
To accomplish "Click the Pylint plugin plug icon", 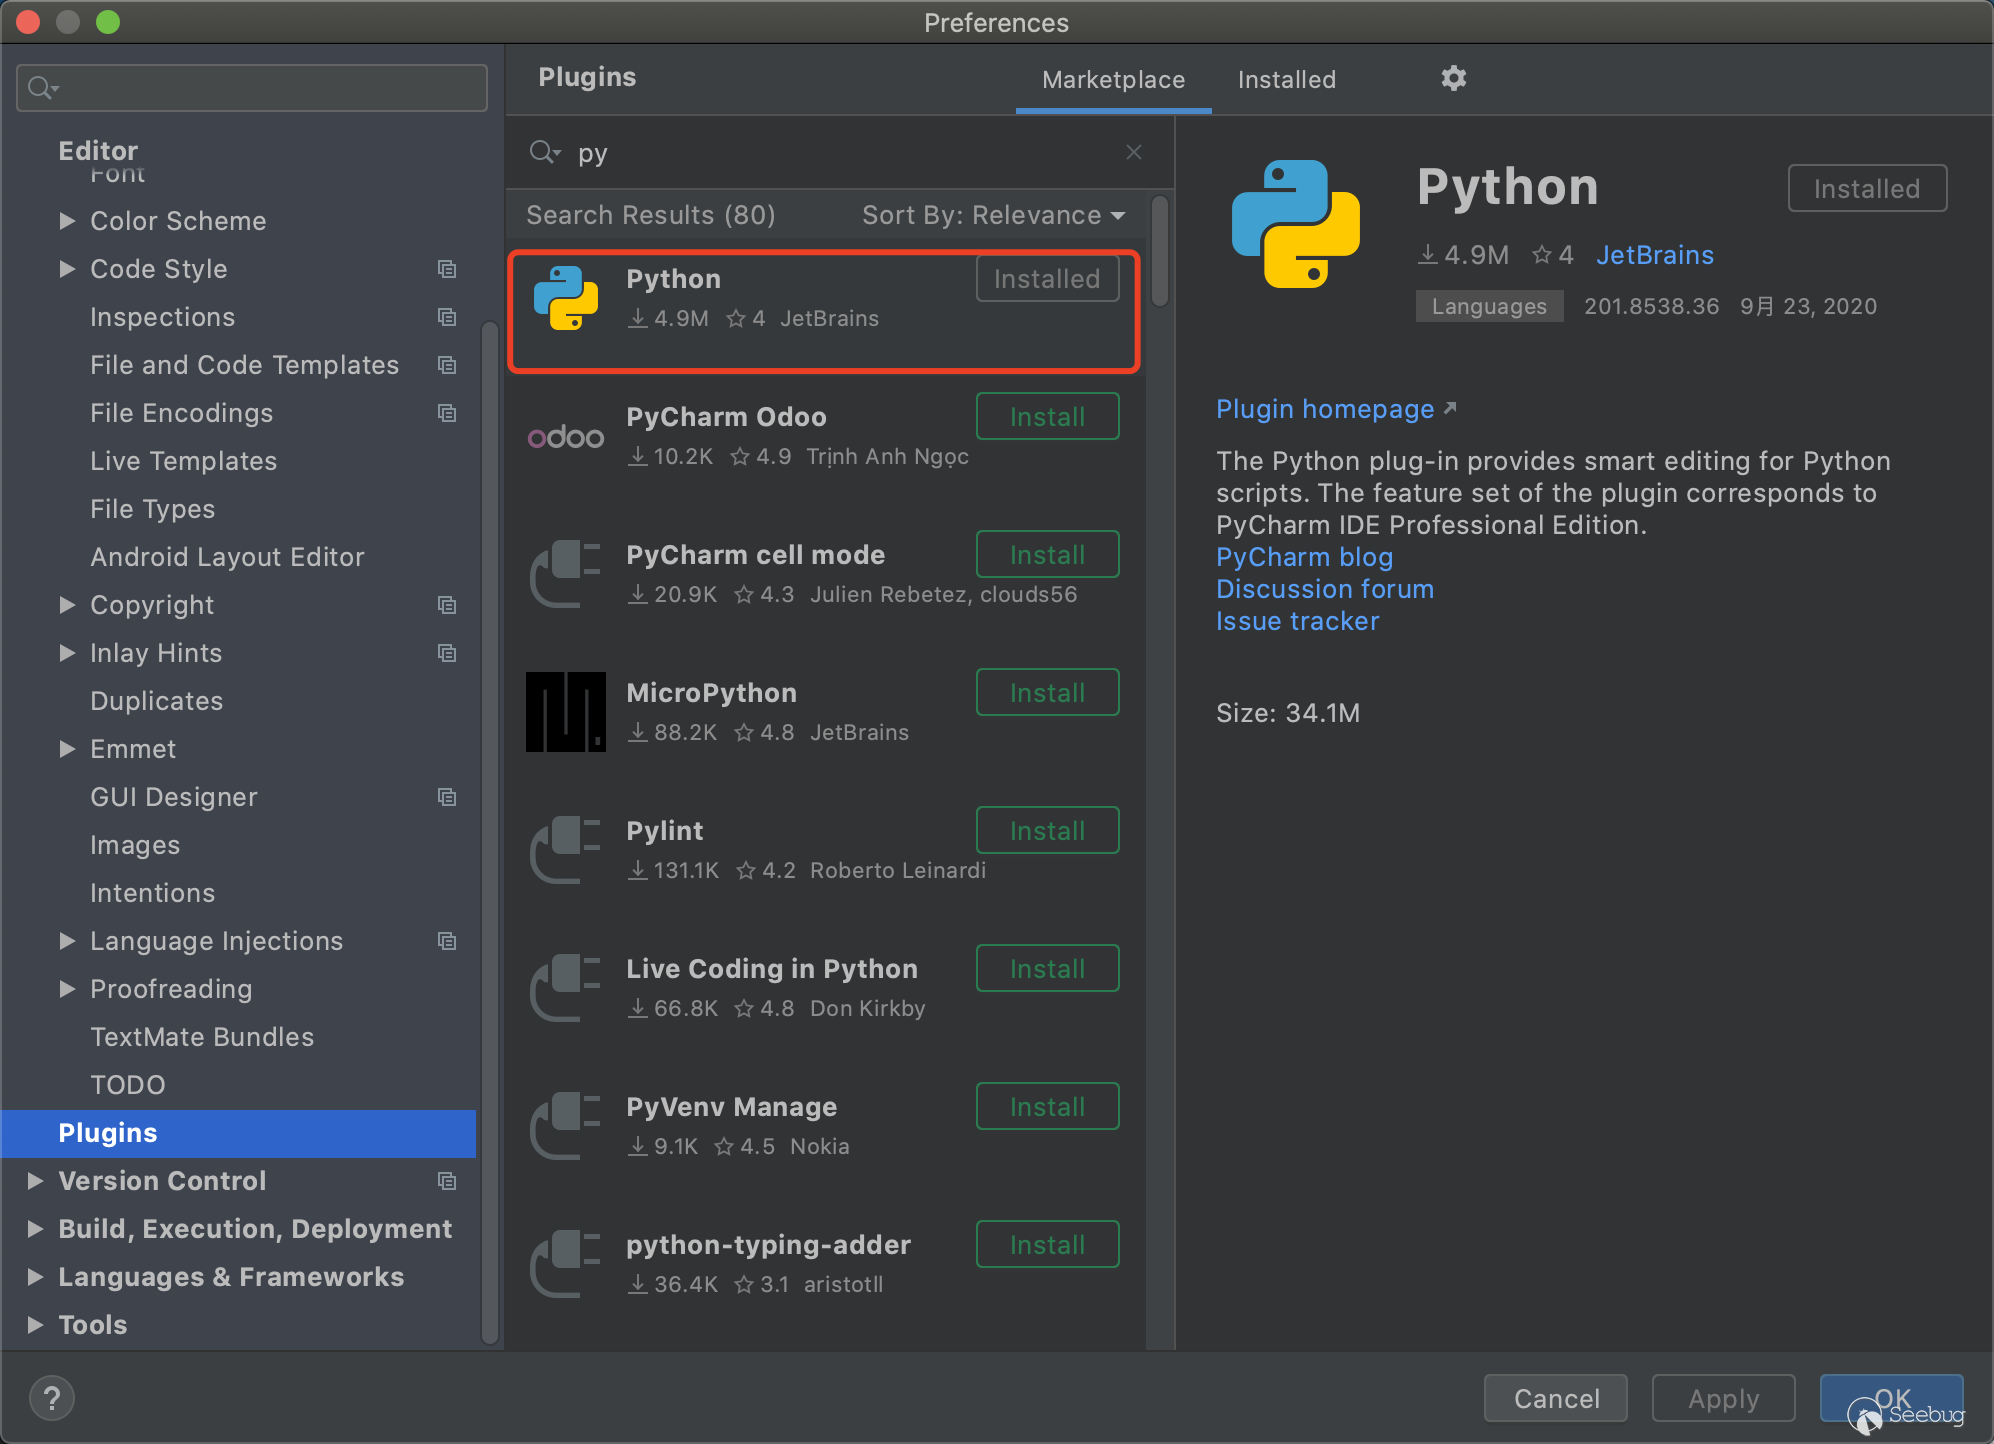I will (x=566, y=850).
